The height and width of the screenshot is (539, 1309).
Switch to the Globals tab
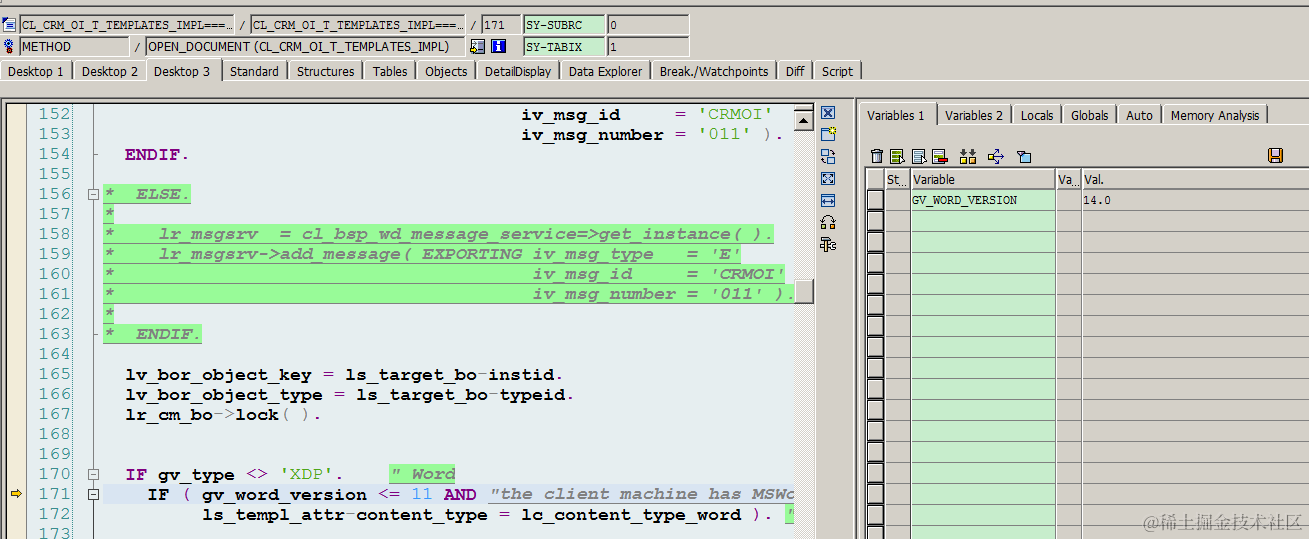pos(1090,115)
